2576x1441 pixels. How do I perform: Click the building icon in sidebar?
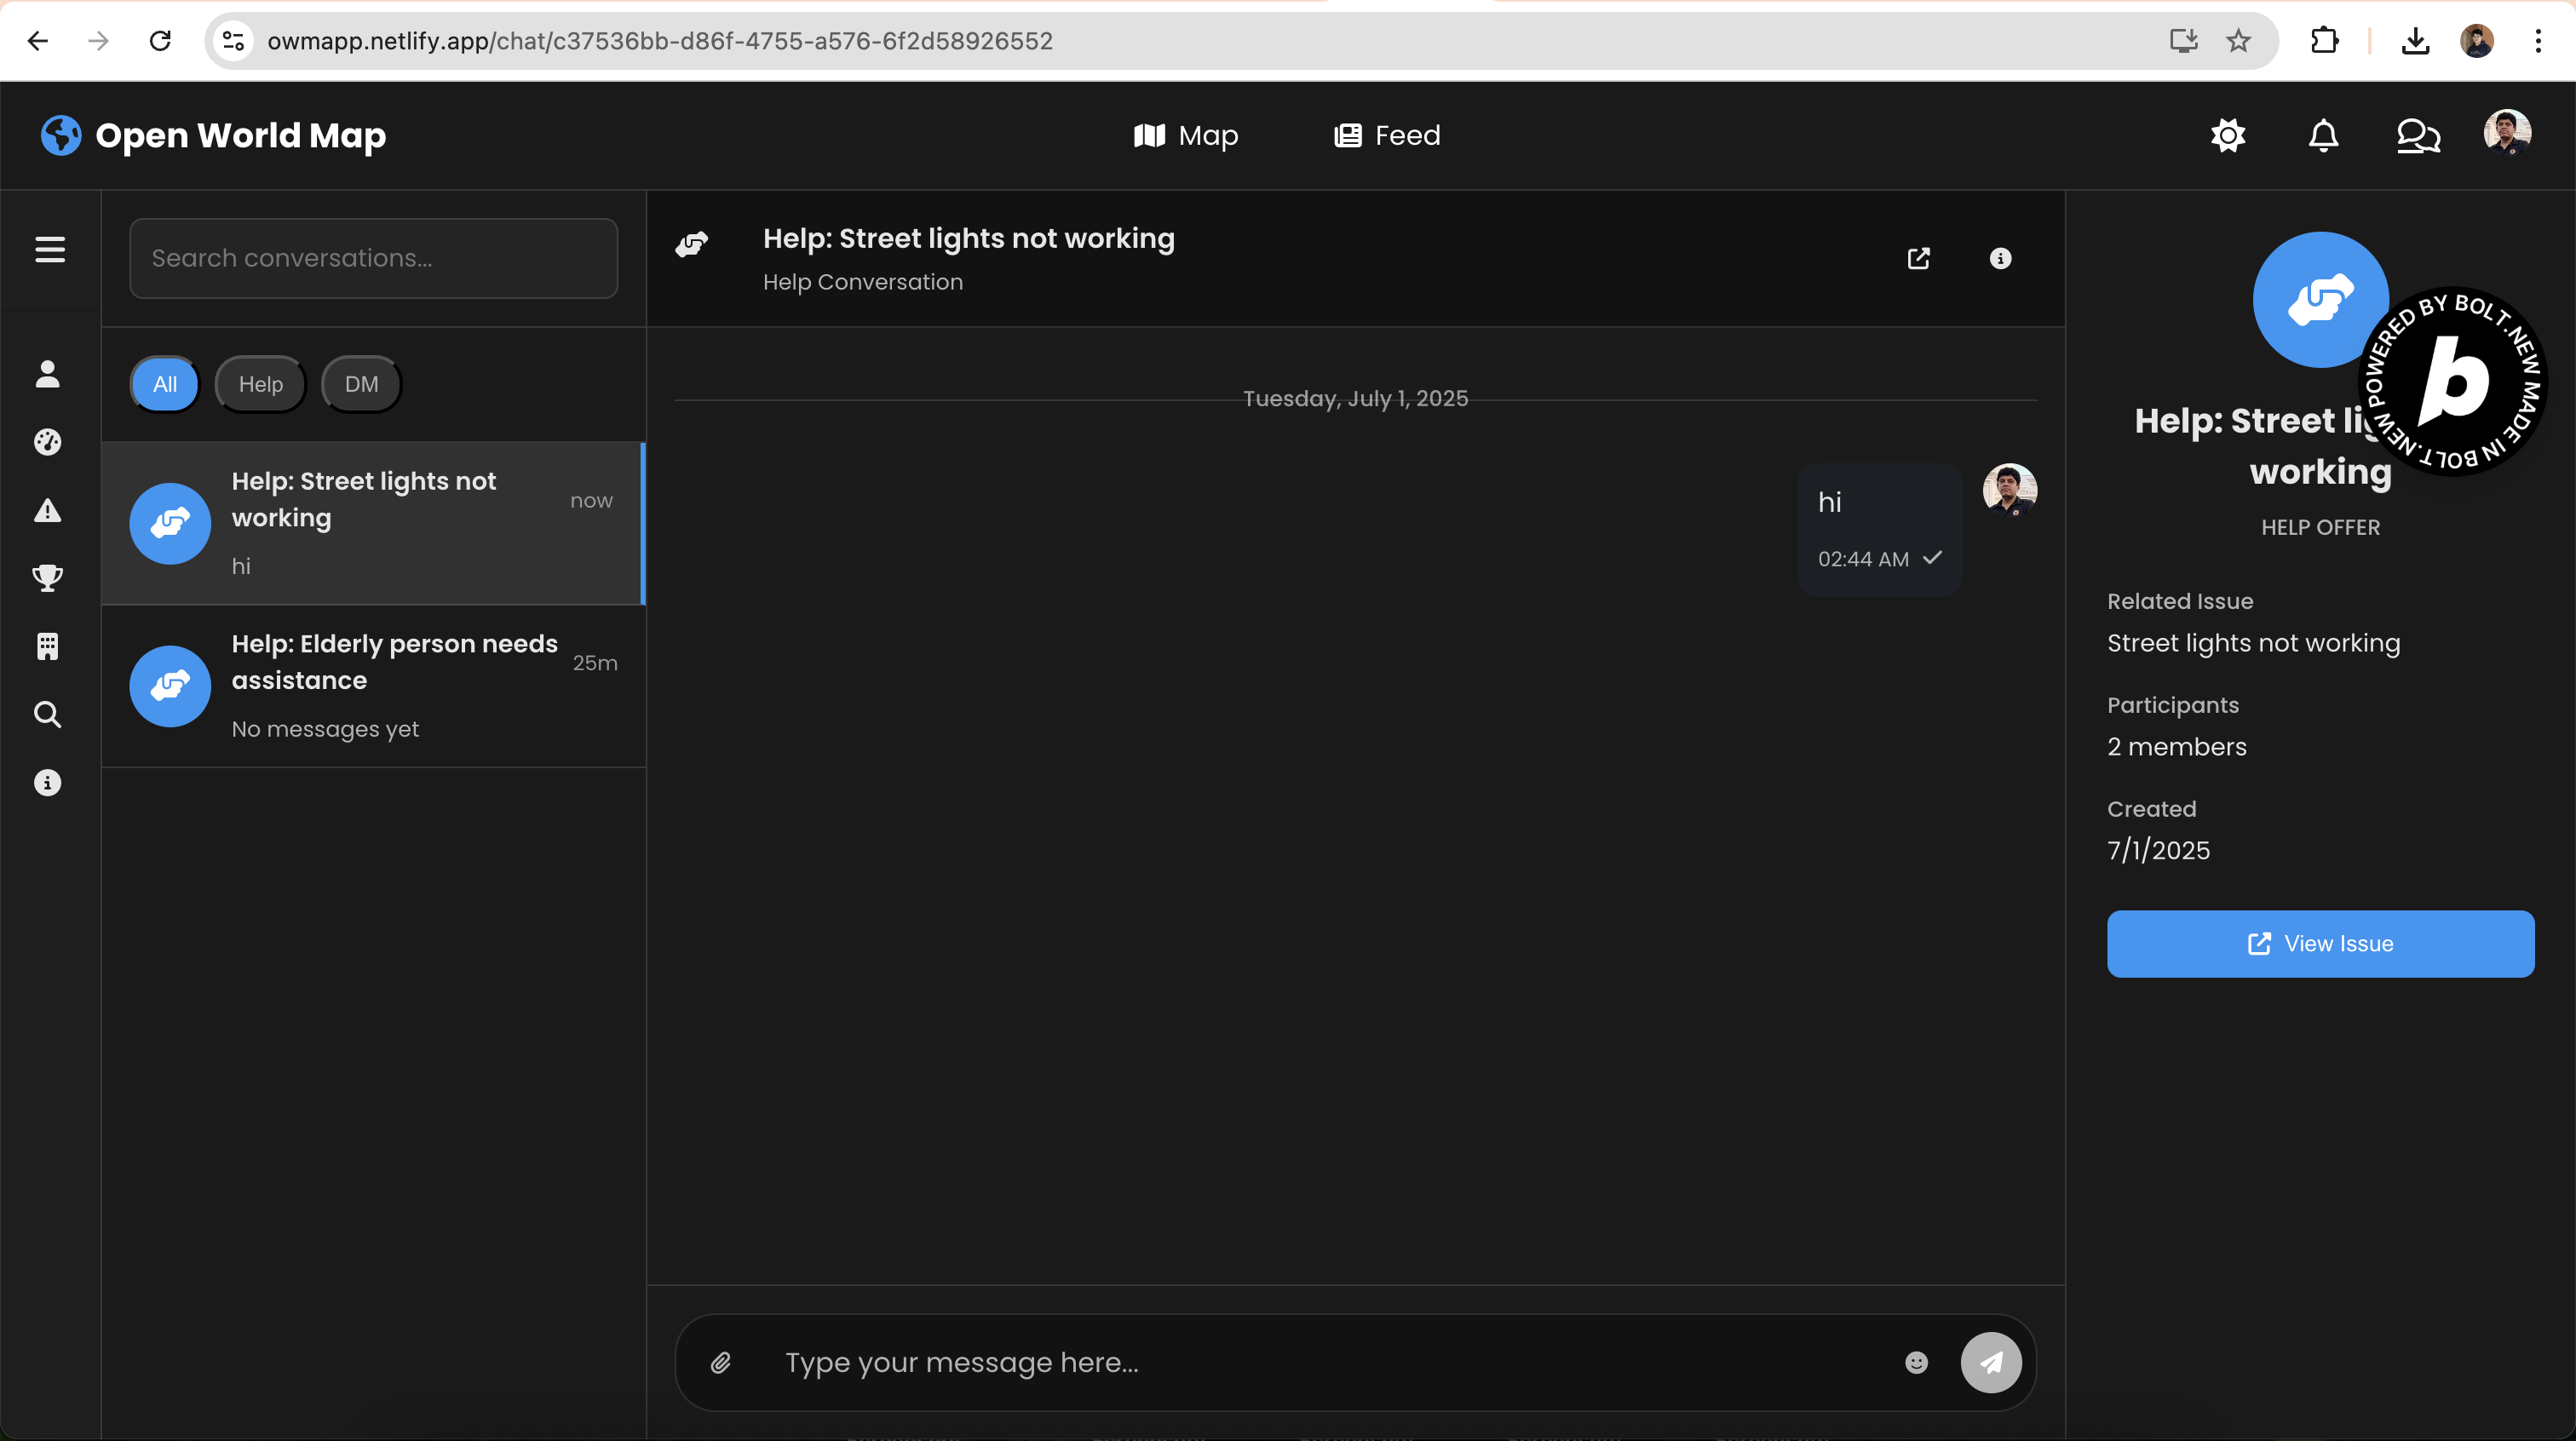point(48,646)
